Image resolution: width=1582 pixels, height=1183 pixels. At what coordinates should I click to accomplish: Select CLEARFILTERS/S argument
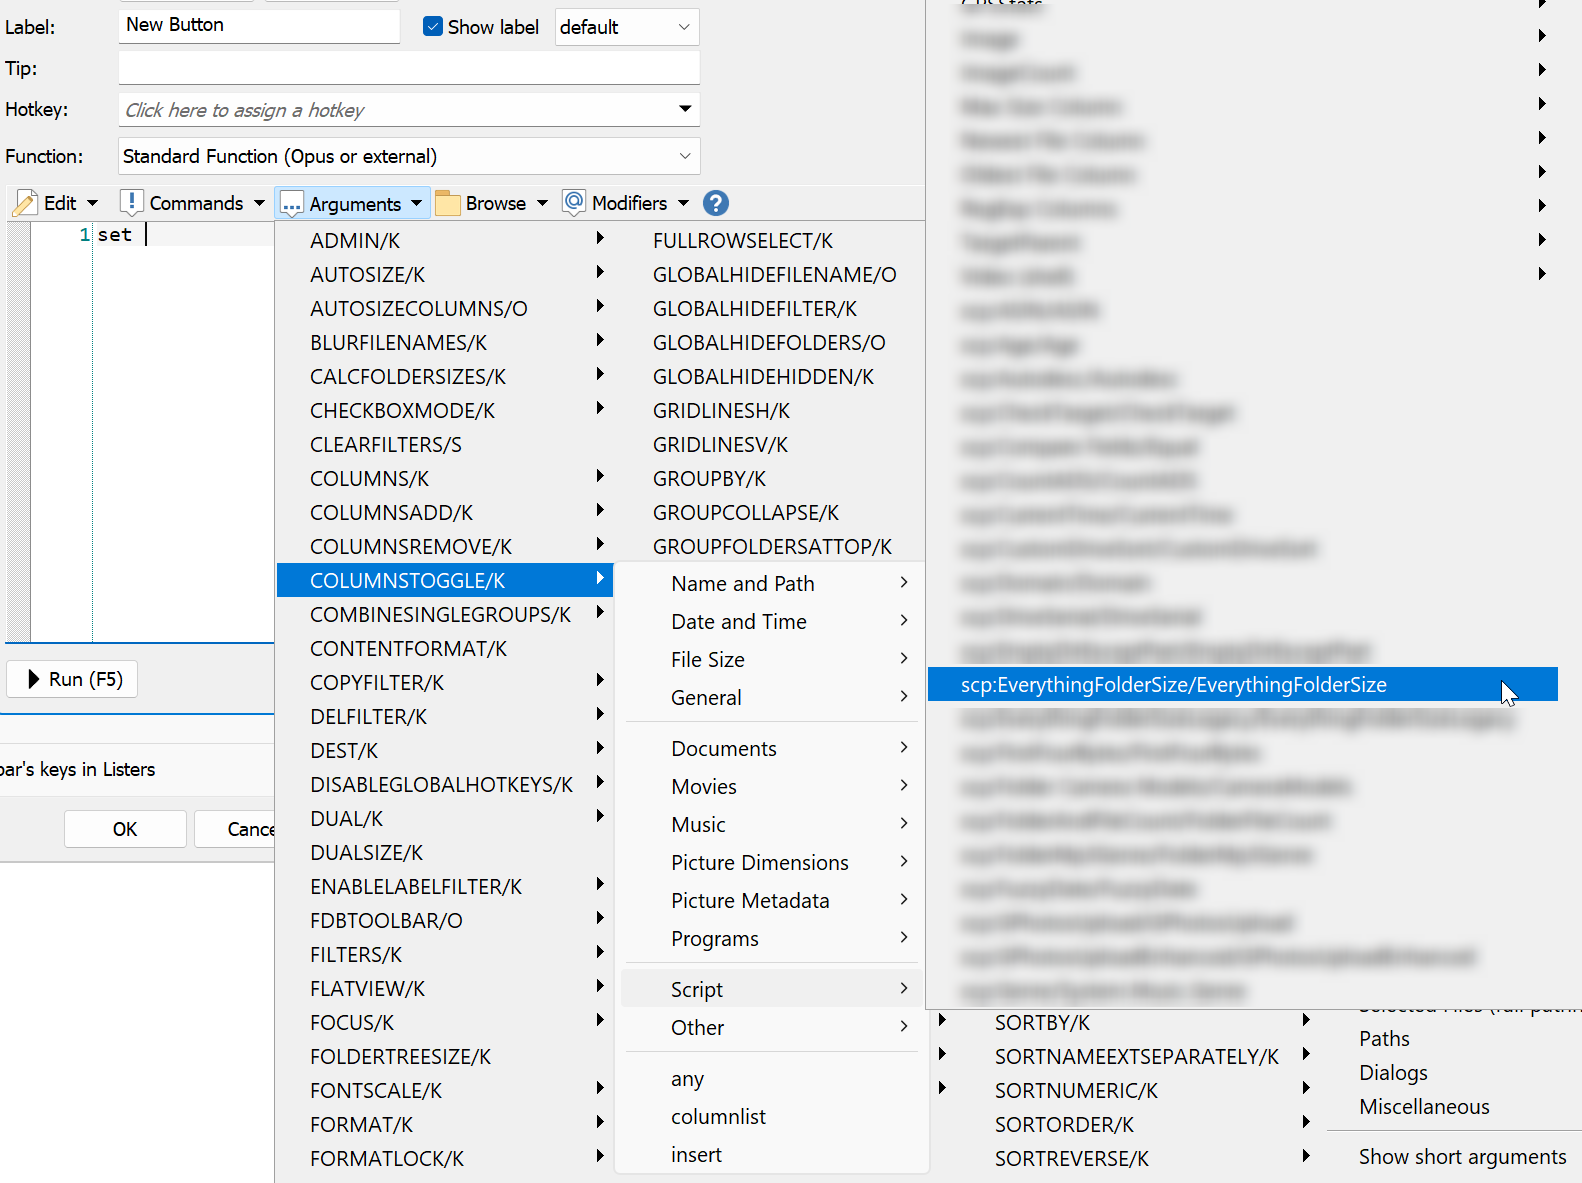[444, 444]
